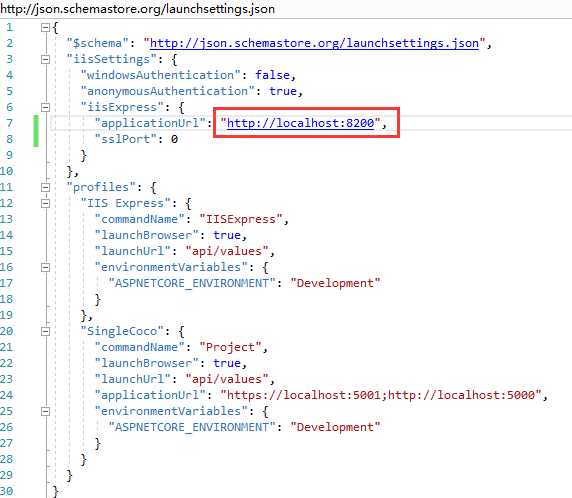Collapse environmentVariables fold marker on line 25
The width and height of the screenshot is (572, 498).
point(45,411)
